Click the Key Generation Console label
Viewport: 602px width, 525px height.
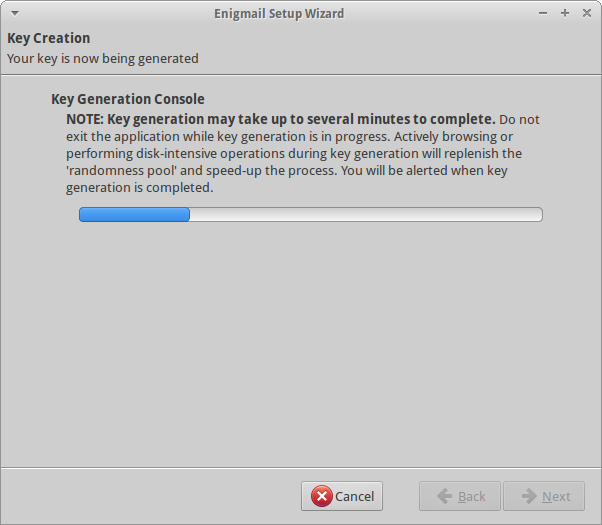coord(128,99)
